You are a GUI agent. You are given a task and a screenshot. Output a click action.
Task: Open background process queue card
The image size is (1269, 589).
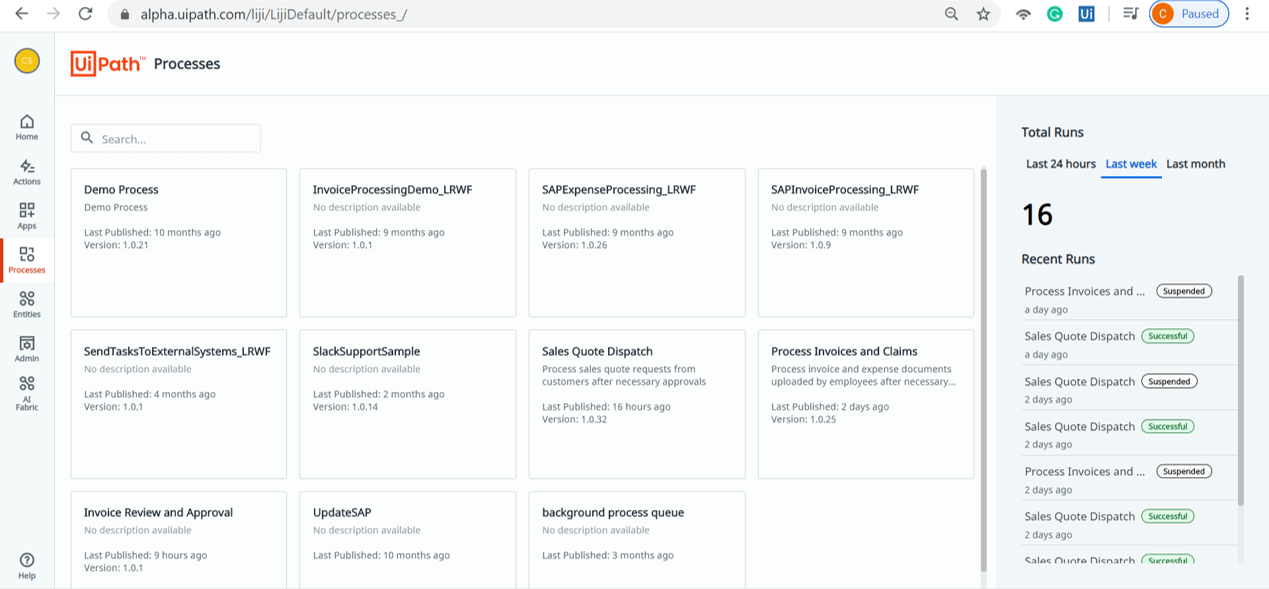pyautogui.click(x=637, y=540)
